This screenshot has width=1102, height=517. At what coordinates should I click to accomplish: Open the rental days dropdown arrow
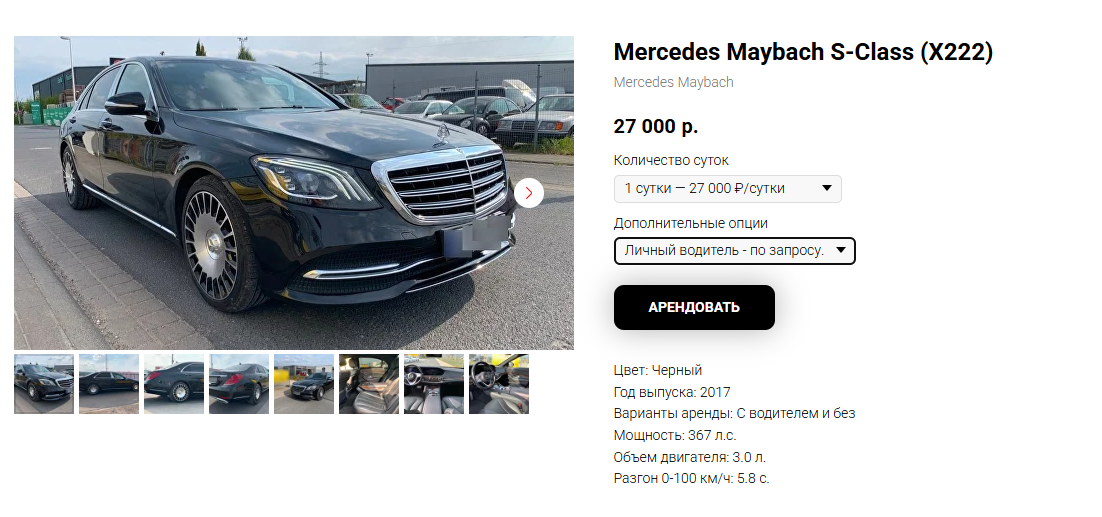826,188
